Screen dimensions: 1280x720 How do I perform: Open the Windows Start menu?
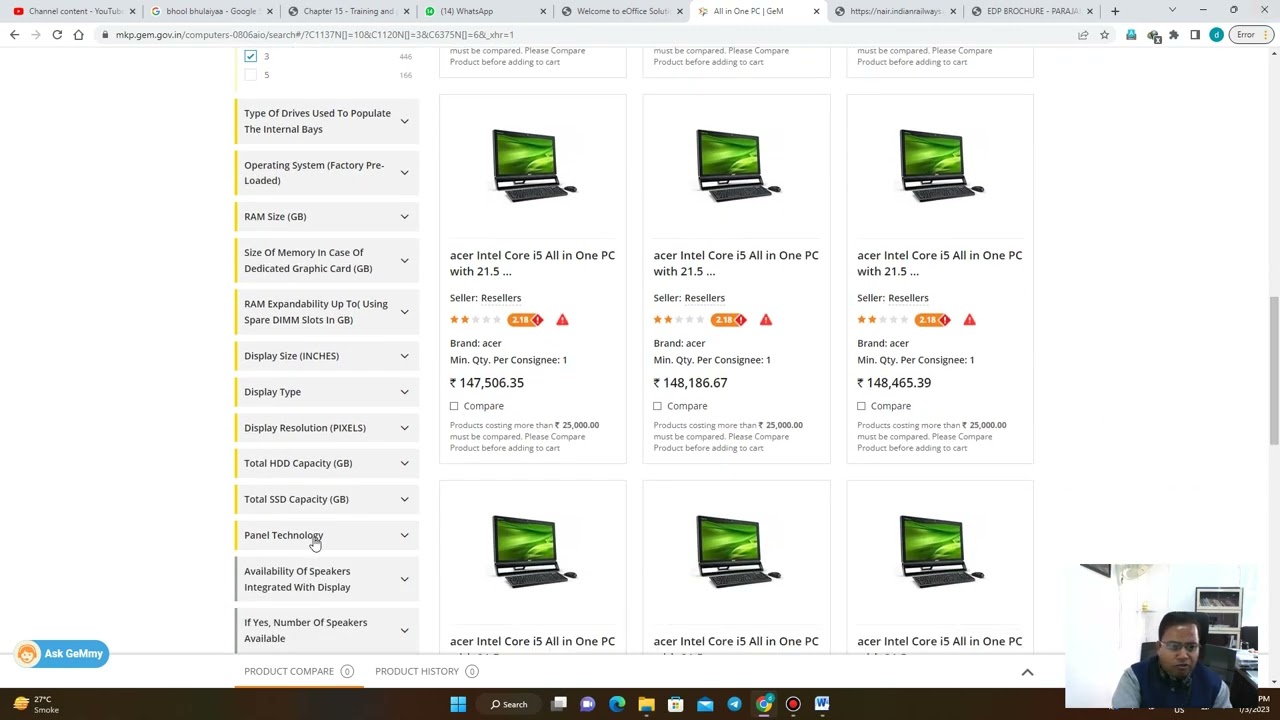pos(458,704)
